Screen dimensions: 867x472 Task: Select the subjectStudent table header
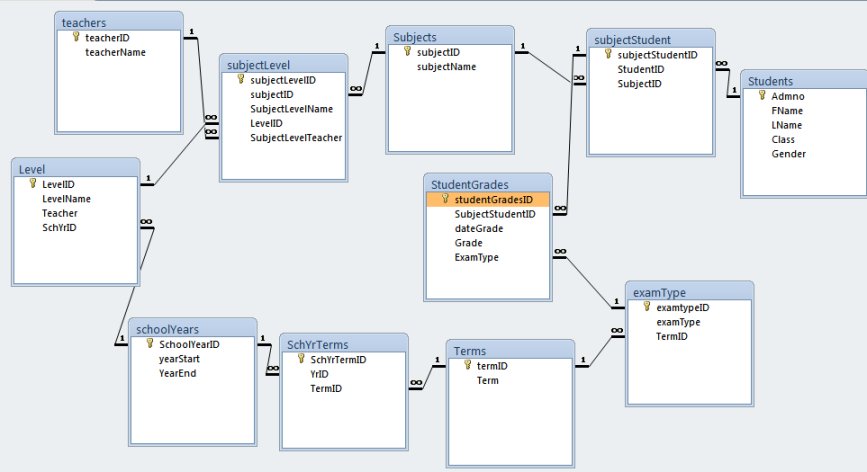651,39
